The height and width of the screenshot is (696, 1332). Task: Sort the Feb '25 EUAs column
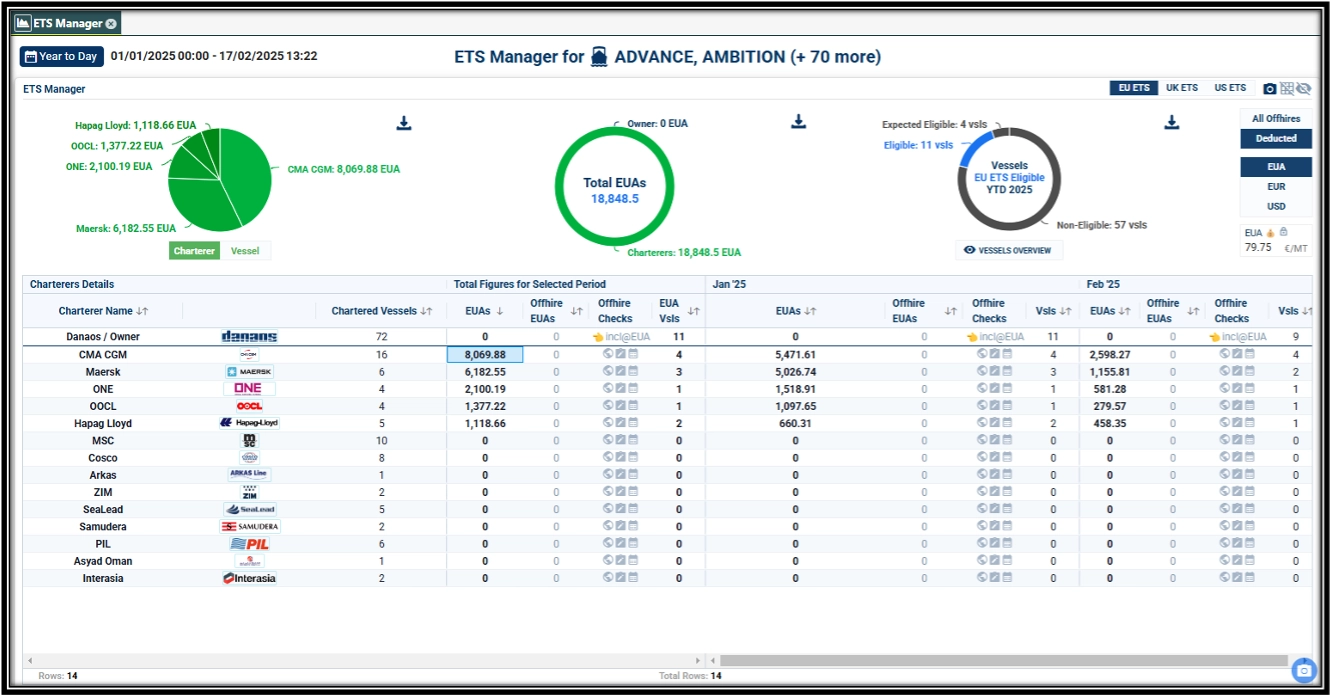coord(1110,311)
